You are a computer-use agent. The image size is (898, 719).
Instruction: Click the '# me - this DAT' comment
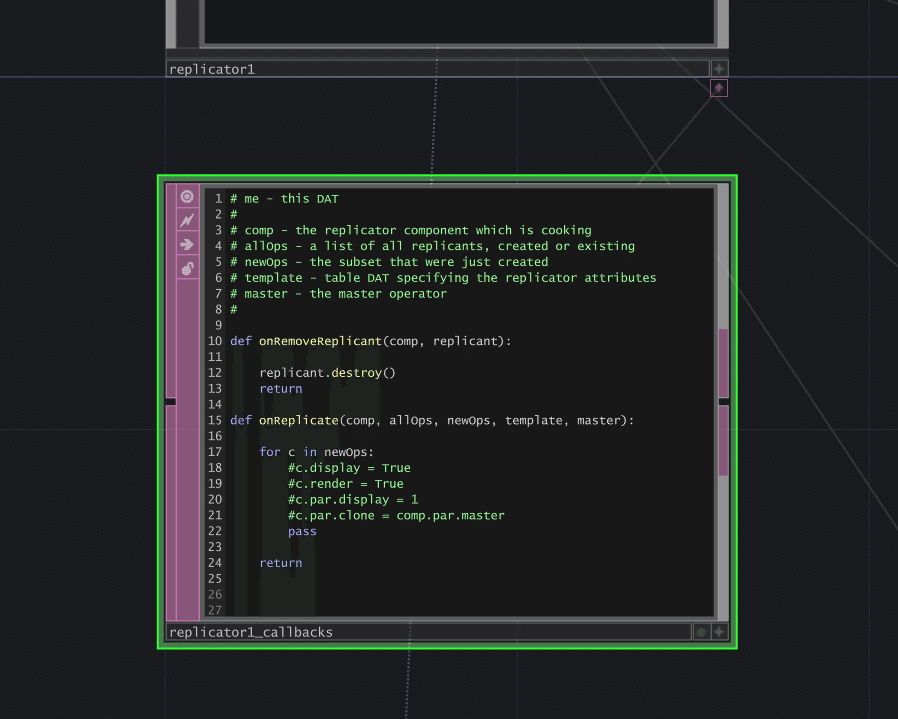(285, 199)
